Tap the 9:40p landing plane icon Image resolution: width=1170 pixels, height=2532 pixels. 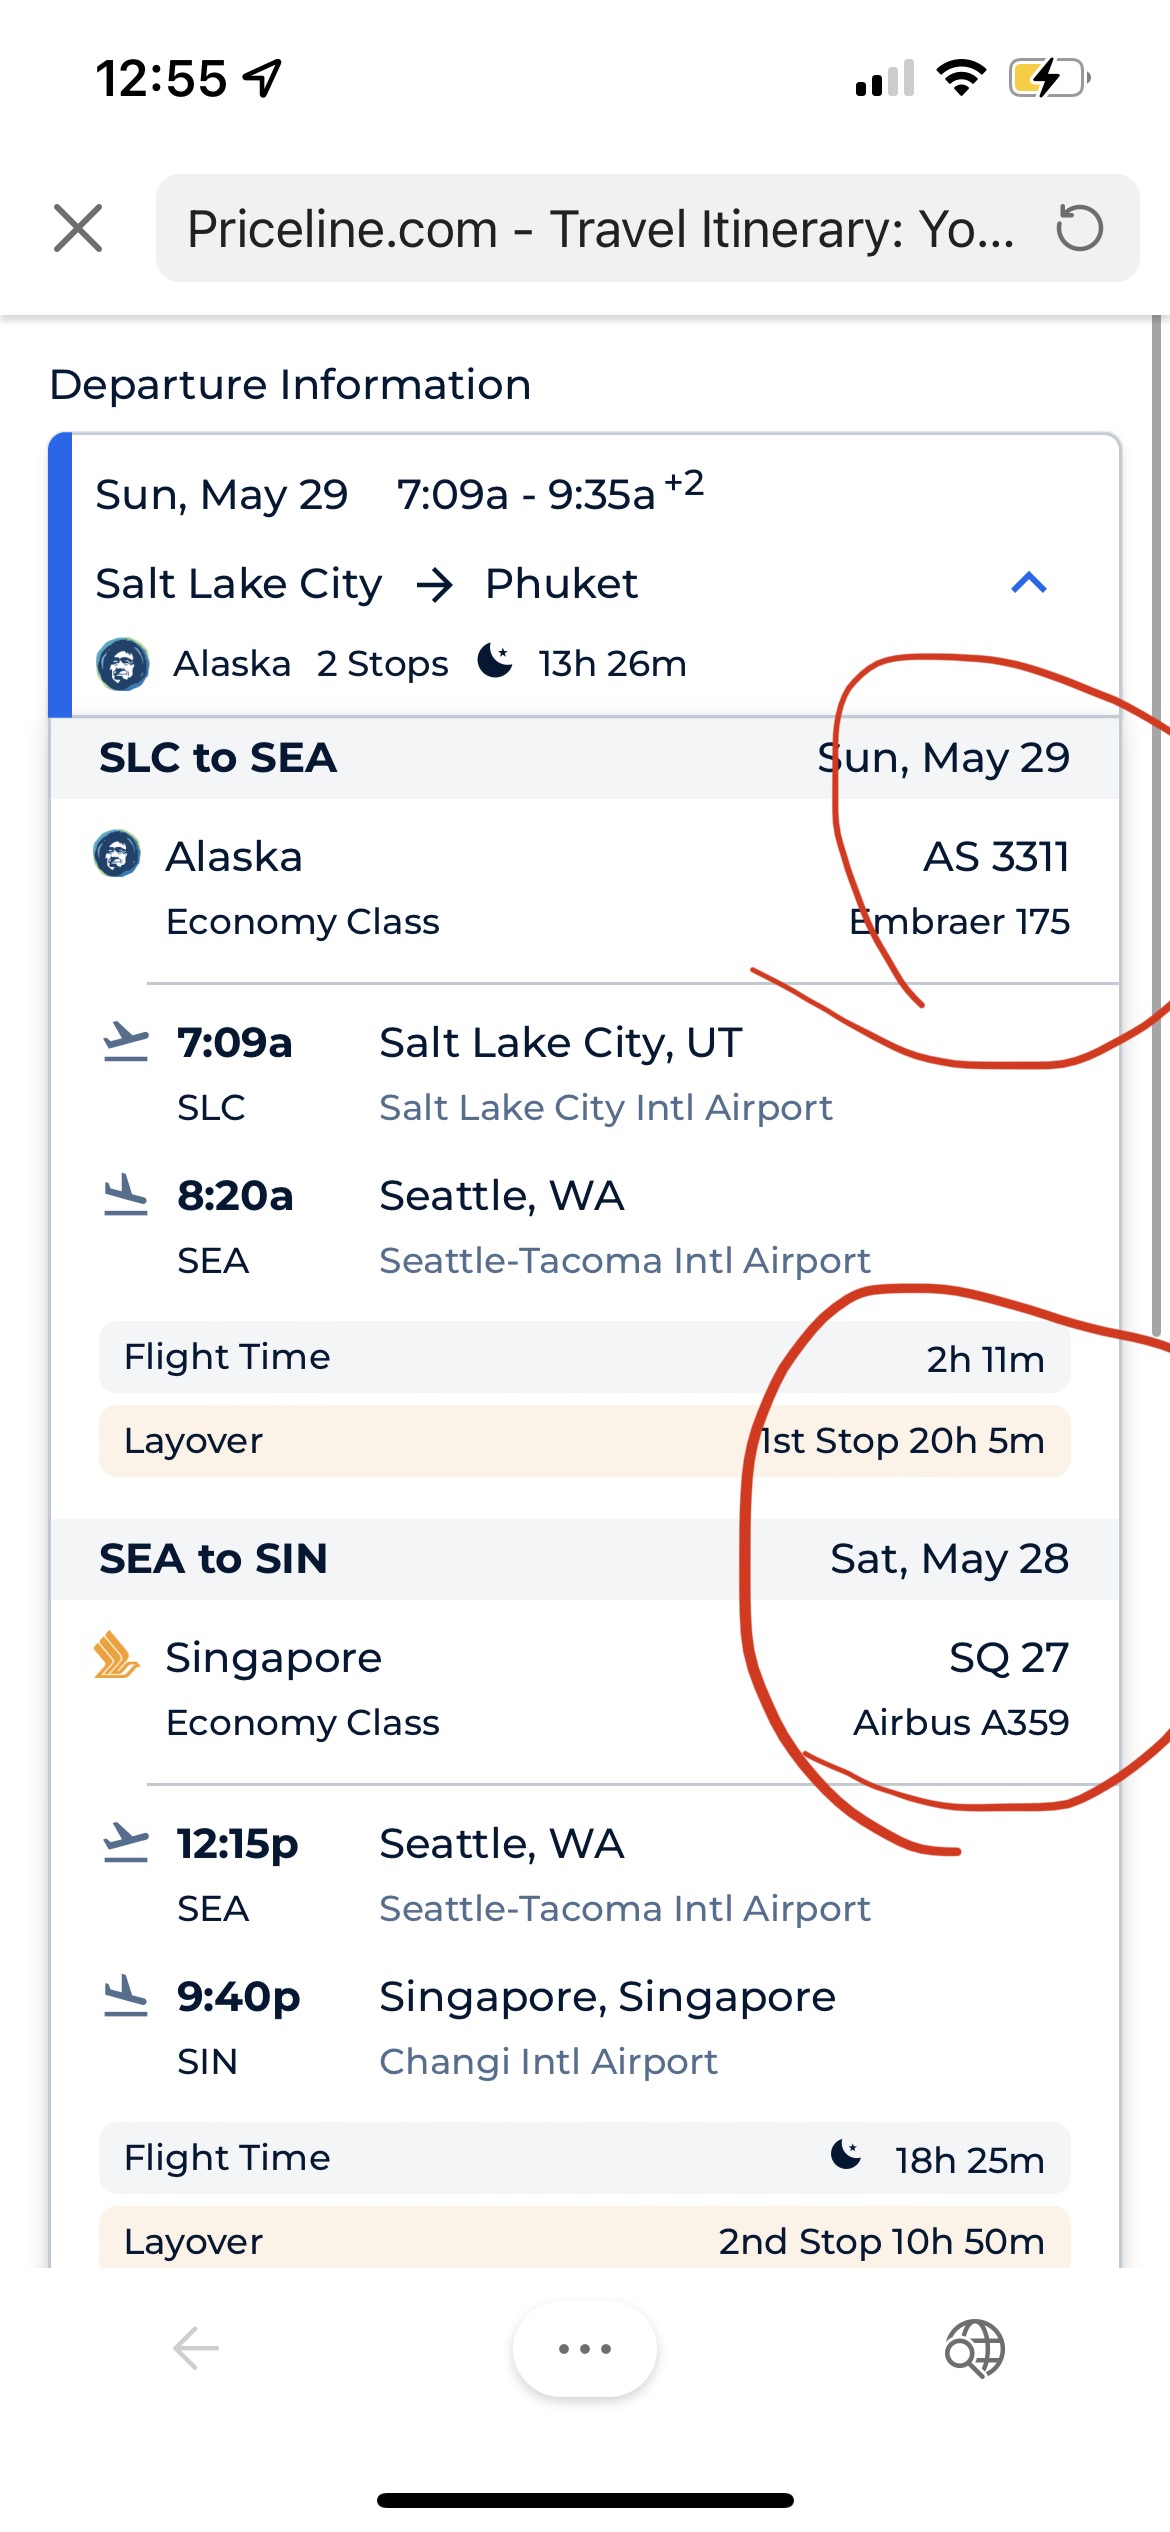pyautogui.click(x=126, y=1996)
